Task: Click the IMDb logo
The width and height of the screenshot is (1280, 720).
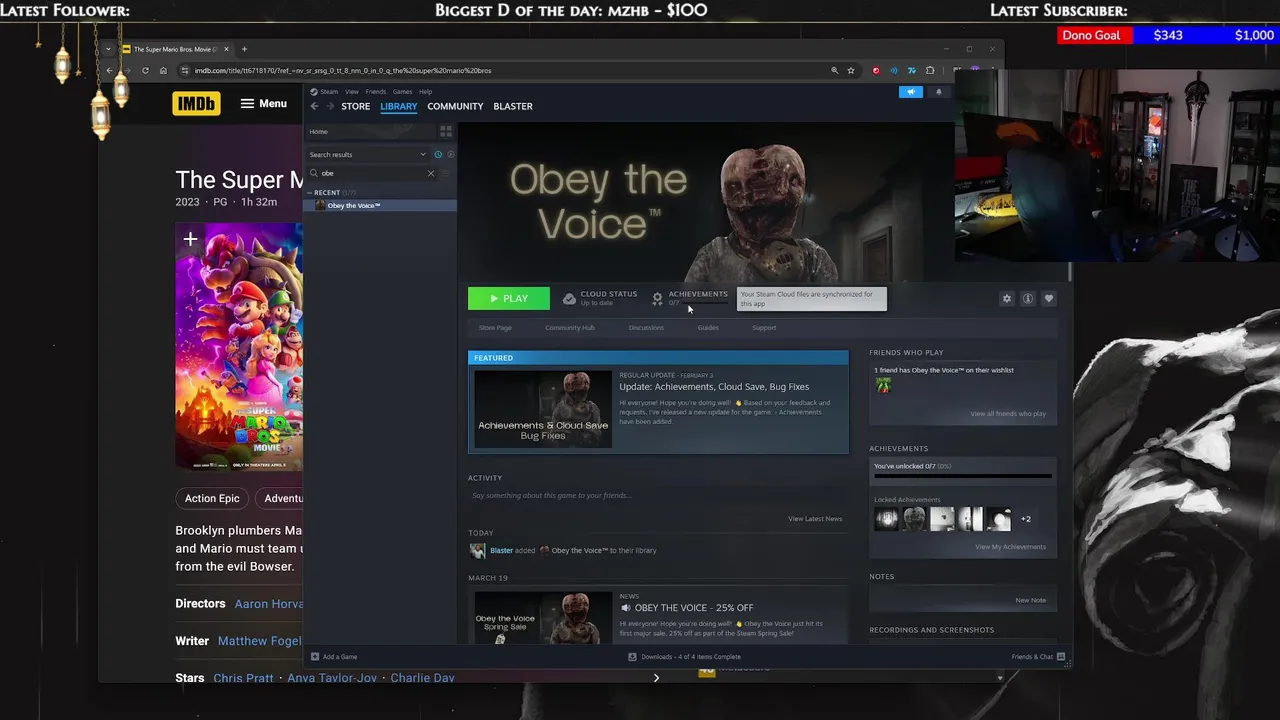Action: (x=196, y=103)
